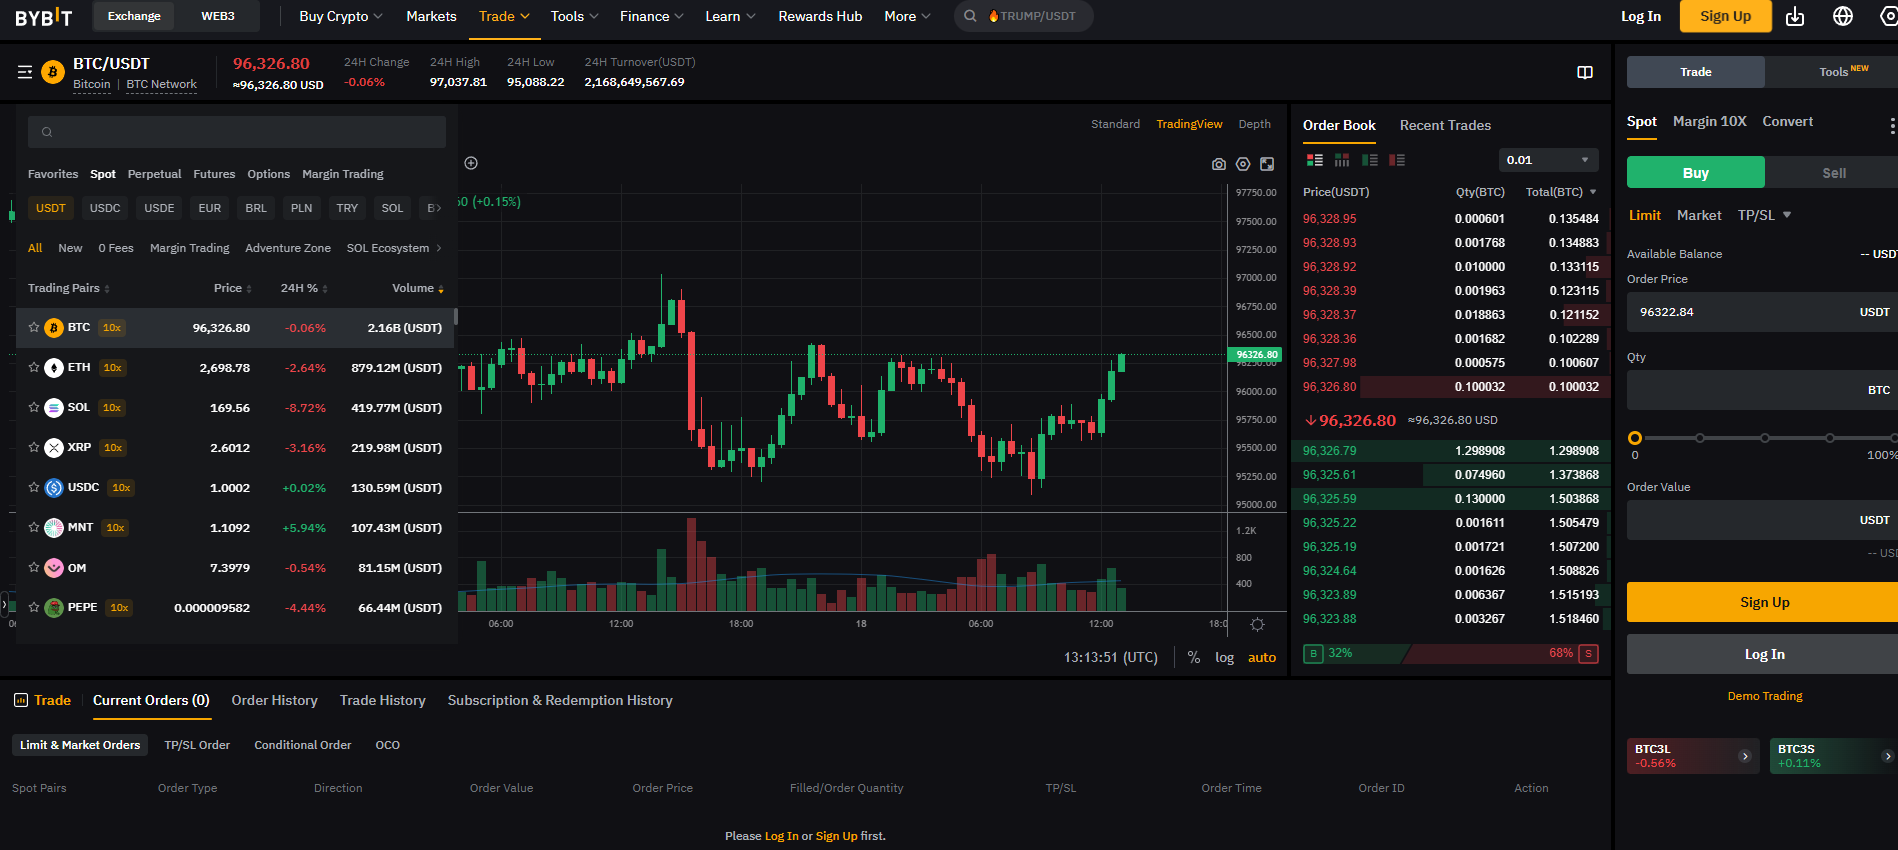Favorite MNT pair with star icon
The height and width of the screenshot is (850, 1898).
34,527
